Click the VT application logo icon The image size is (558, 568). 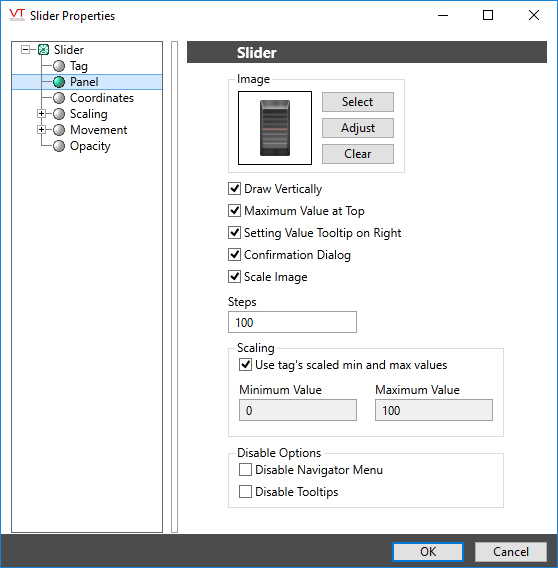pos(17,15)
